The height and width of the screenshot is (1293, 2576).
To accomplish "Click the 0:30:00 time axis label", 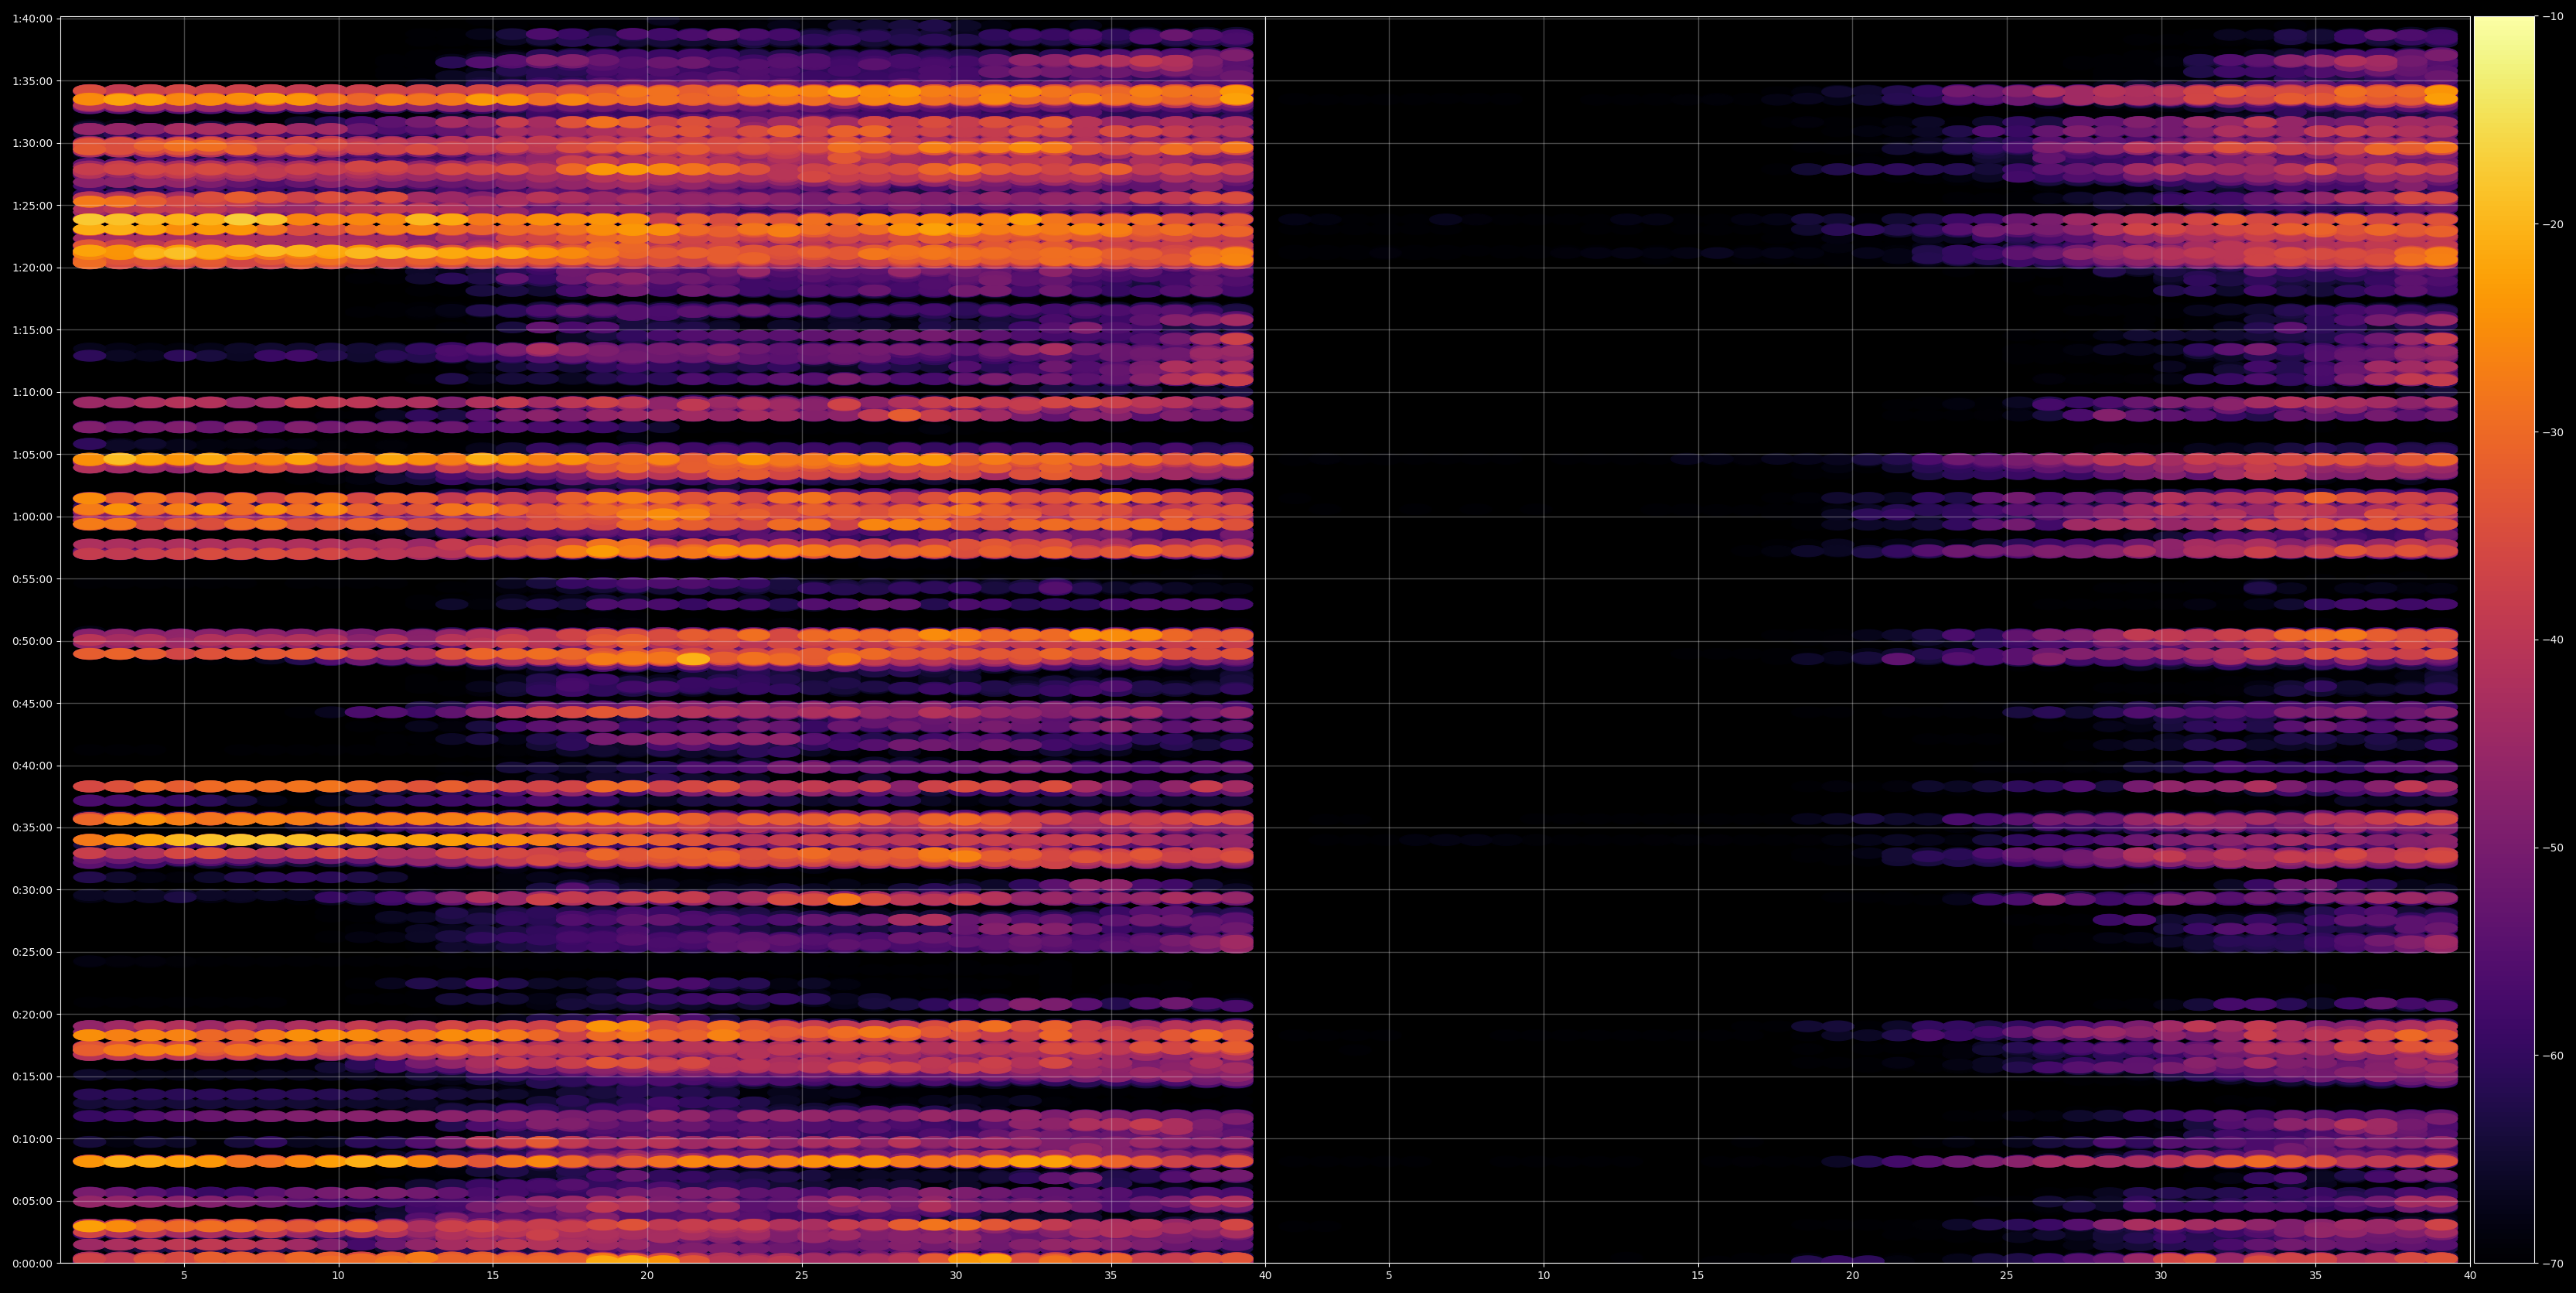I will pyautogui.click(x=32, y=890).
